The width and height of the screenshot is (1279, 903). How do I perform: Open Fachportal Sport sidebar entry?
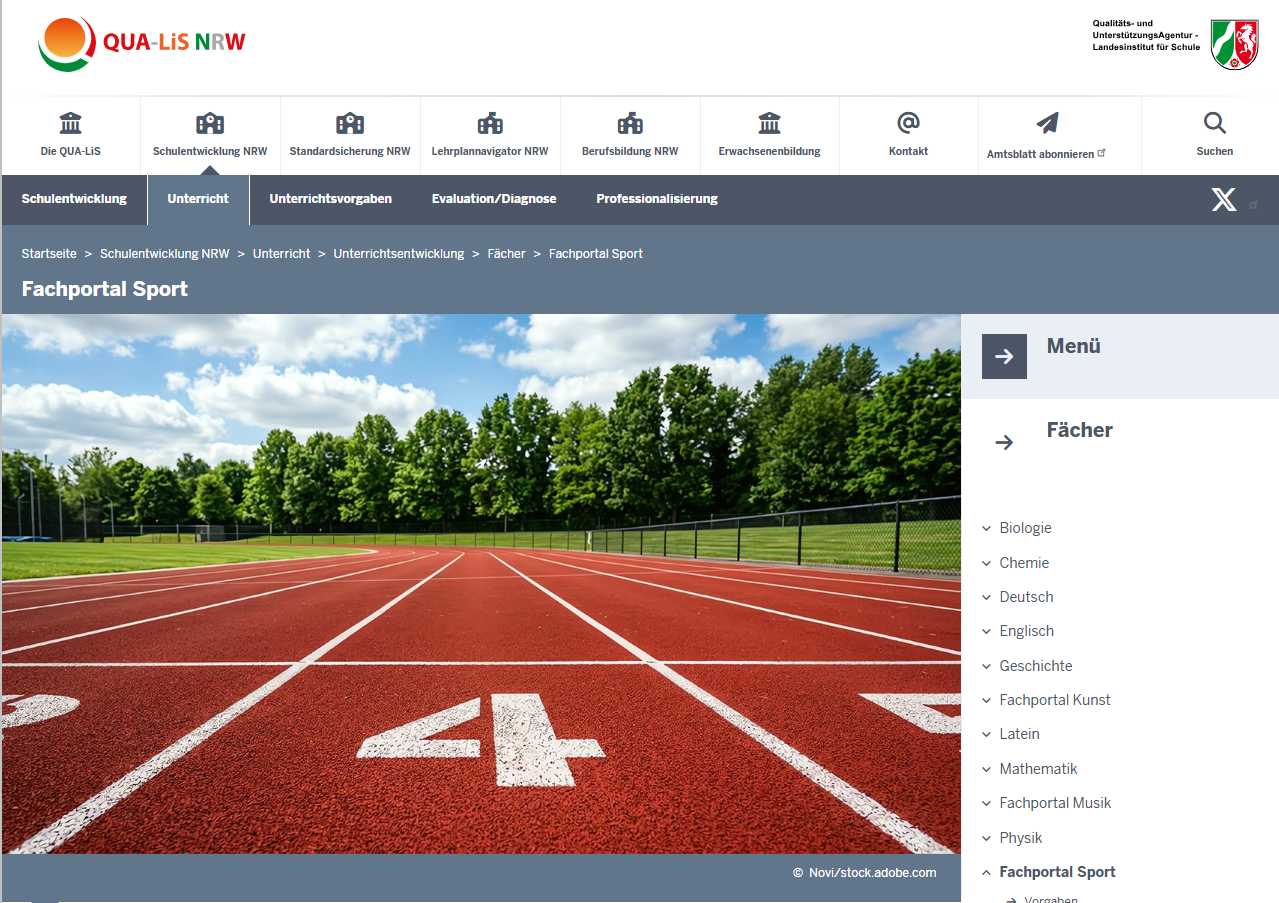(x=1057, y=872)
